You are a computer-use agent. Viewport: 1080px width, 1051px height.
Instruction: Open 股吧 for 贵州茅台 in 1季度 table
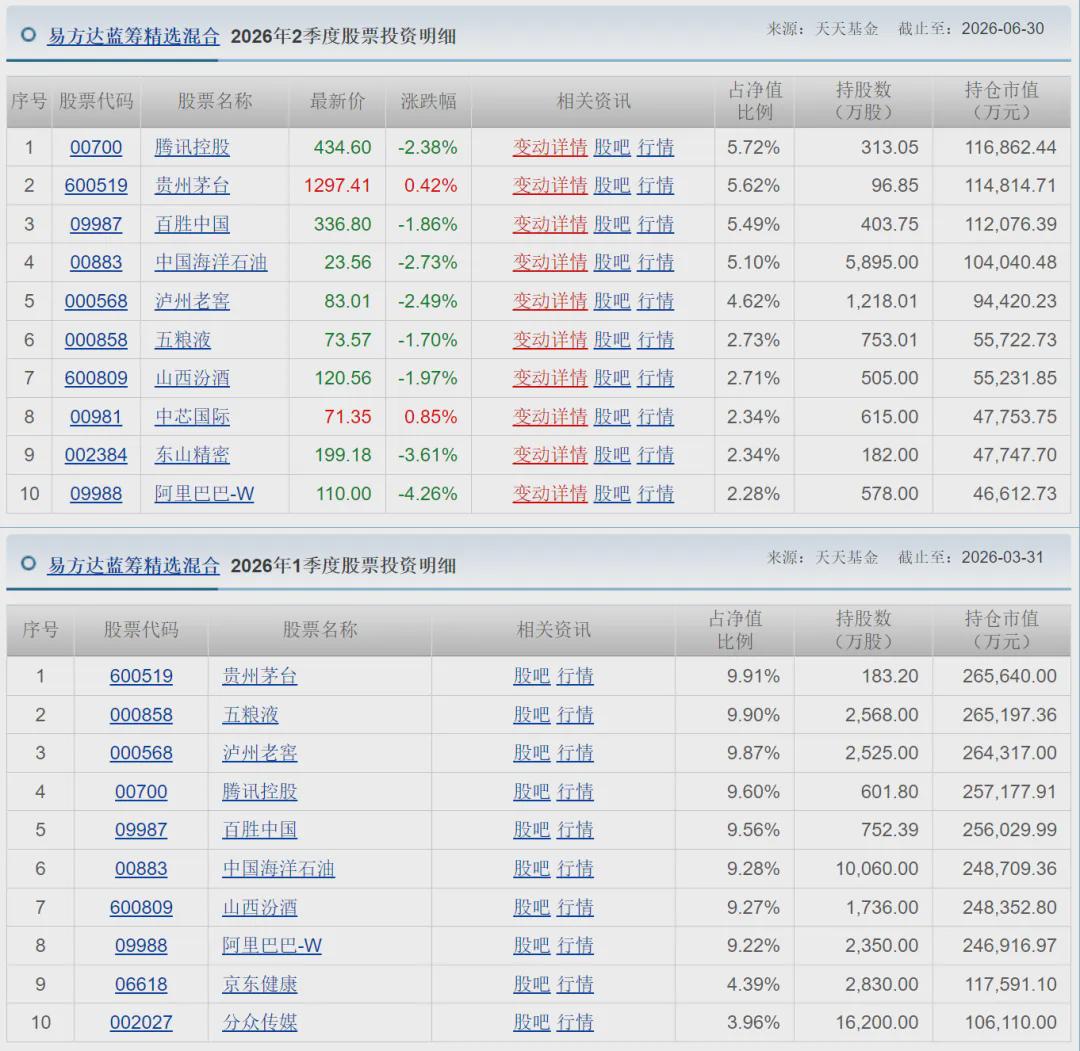click(x=531, y=676)
